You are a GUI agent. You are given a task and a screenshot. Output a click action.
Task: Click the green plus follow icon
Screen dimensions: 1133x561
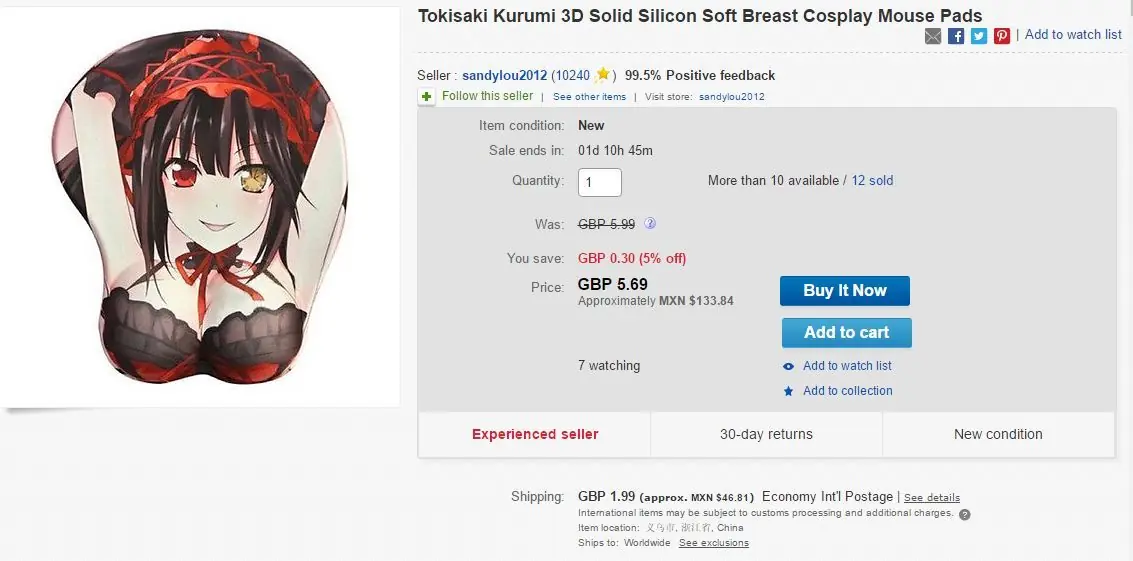pyautogui.click(x=427, y=96)
